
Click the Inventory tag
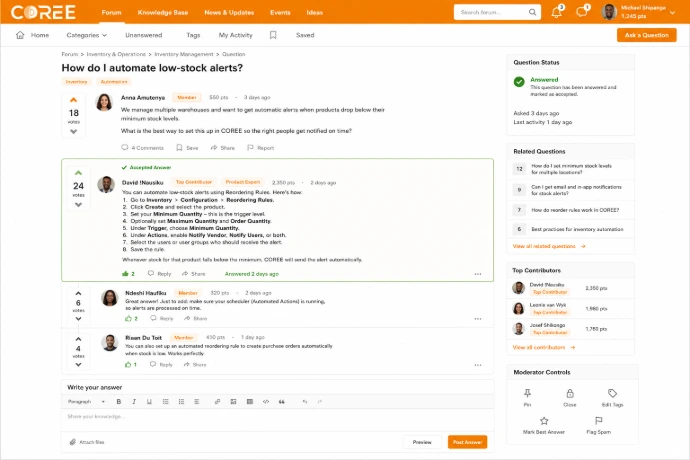[77, 82]
